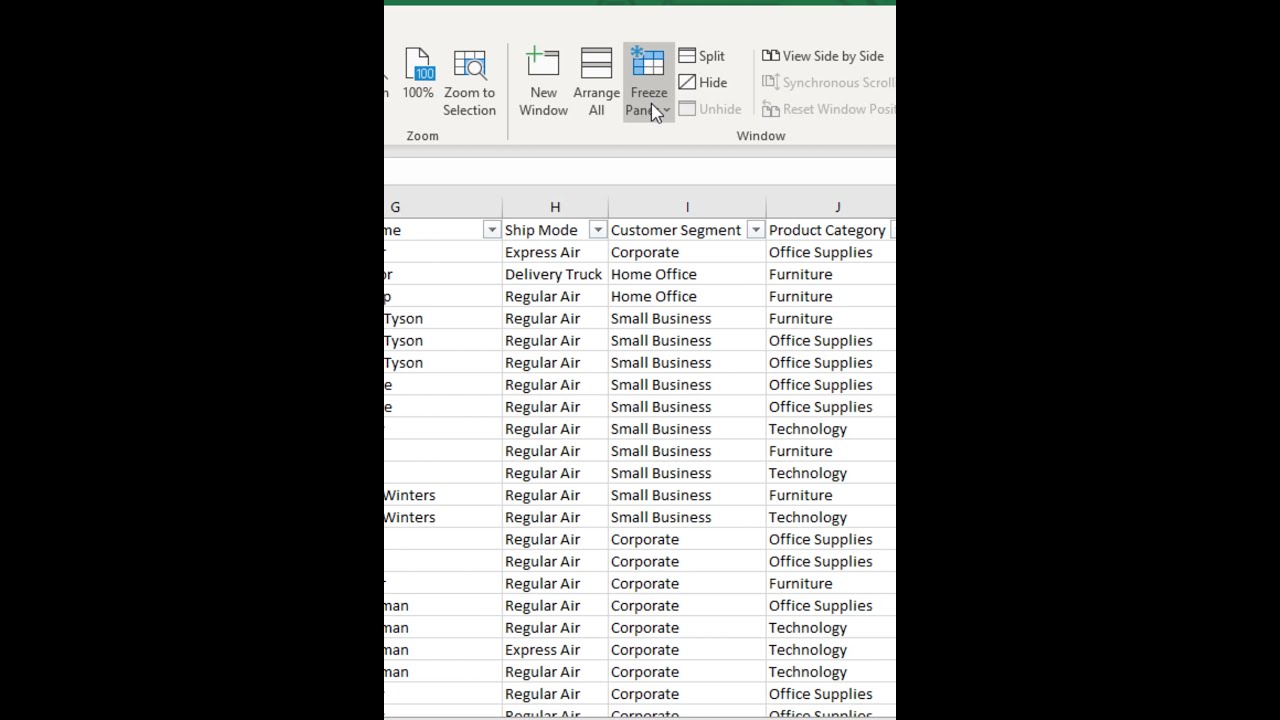Select Office Supplies cell in first data row
Screen dimensions: 1280x720
coord(831,252)
